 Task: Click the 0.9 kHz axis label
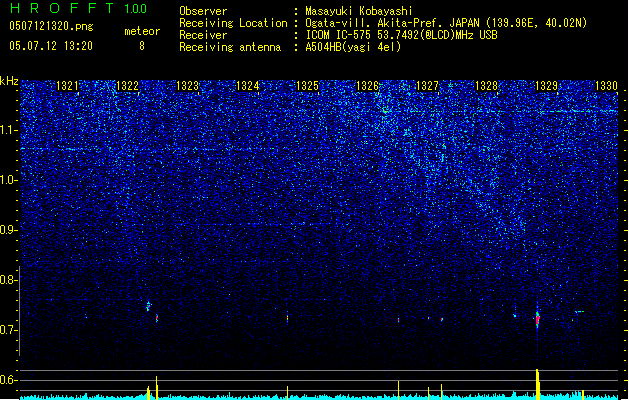click(x=9, y=230)
